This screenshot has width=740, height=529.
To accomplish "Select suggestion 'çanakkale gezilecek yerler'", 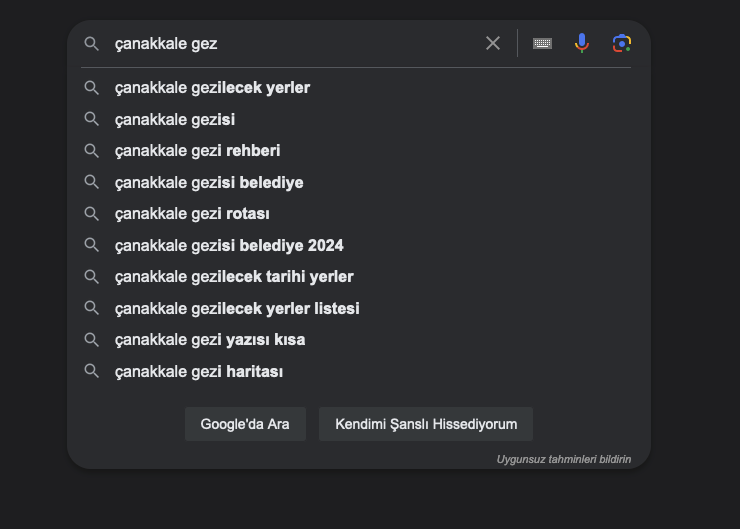I will (x=359, y=88).
